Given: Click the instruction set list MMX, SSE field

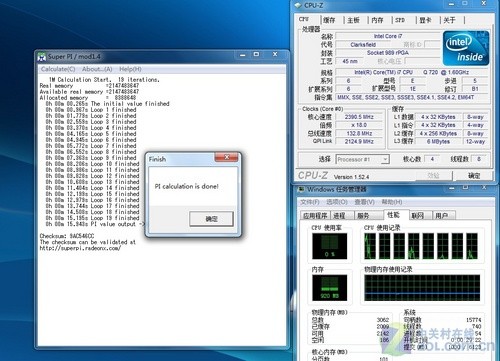Looking at the screenshot, I should click(x=412, y=97).
